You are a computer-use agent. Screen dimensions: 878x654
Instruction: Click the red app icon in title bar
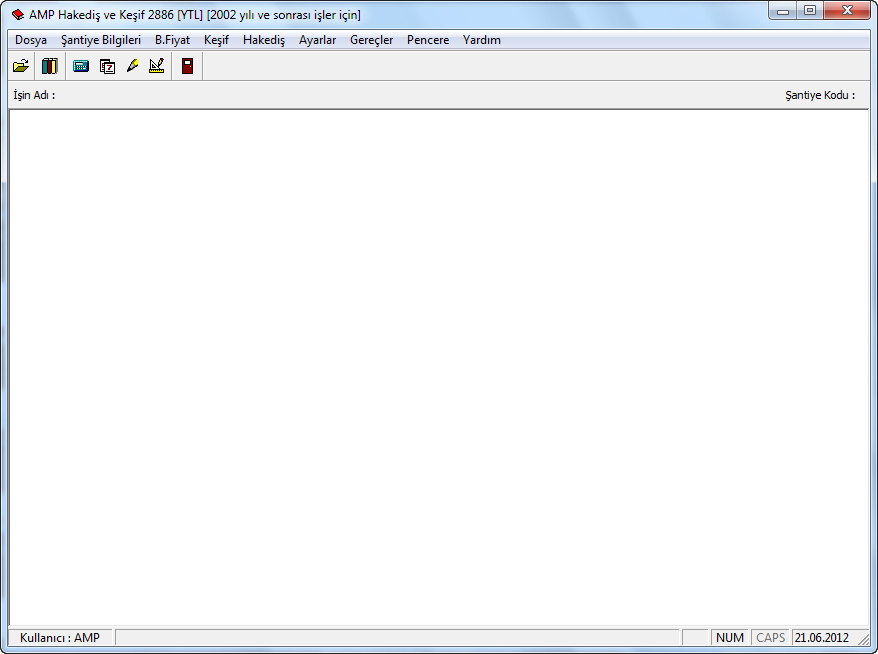(x=18, y=15)
